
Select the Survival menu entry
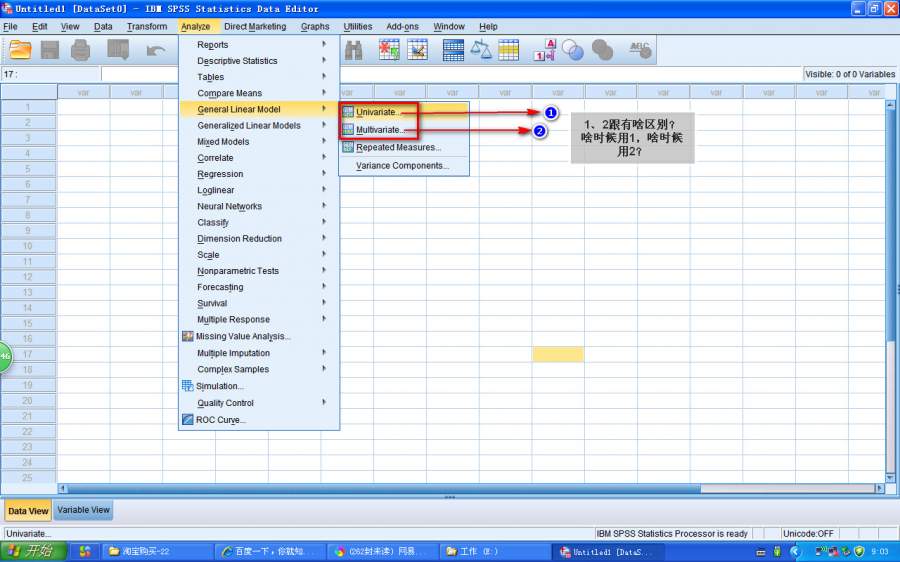point(259,303)
